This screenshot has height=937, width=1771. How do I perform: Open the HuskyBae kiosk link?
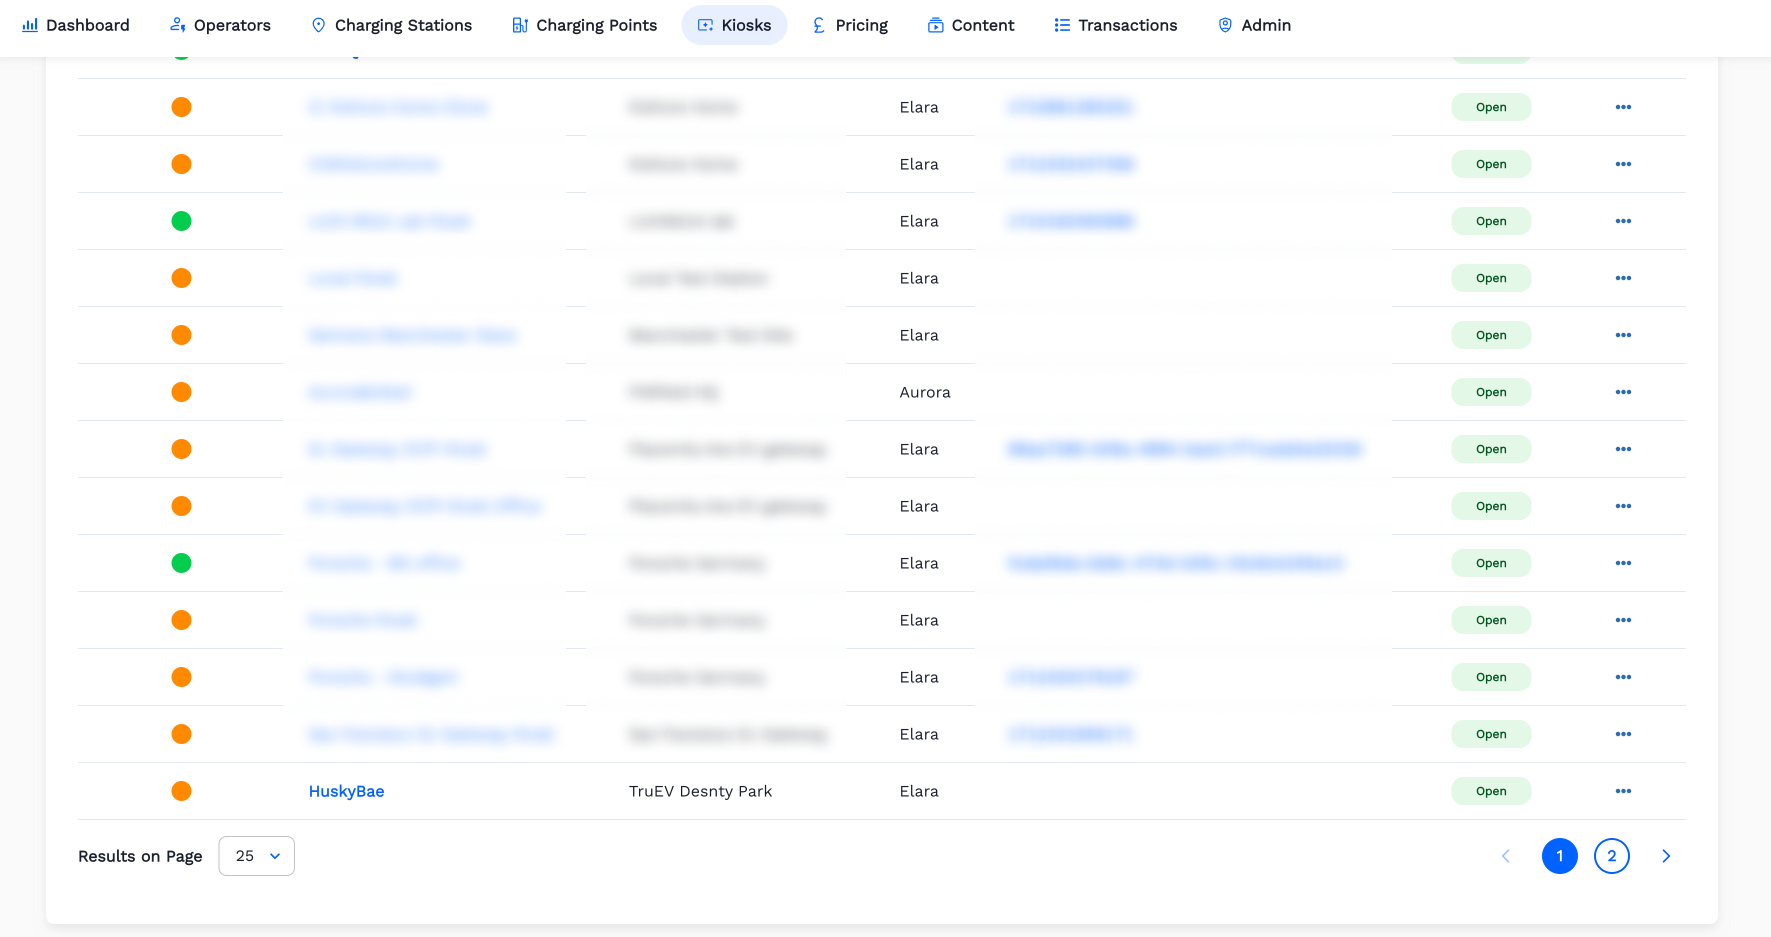click(x=346, y=791)
